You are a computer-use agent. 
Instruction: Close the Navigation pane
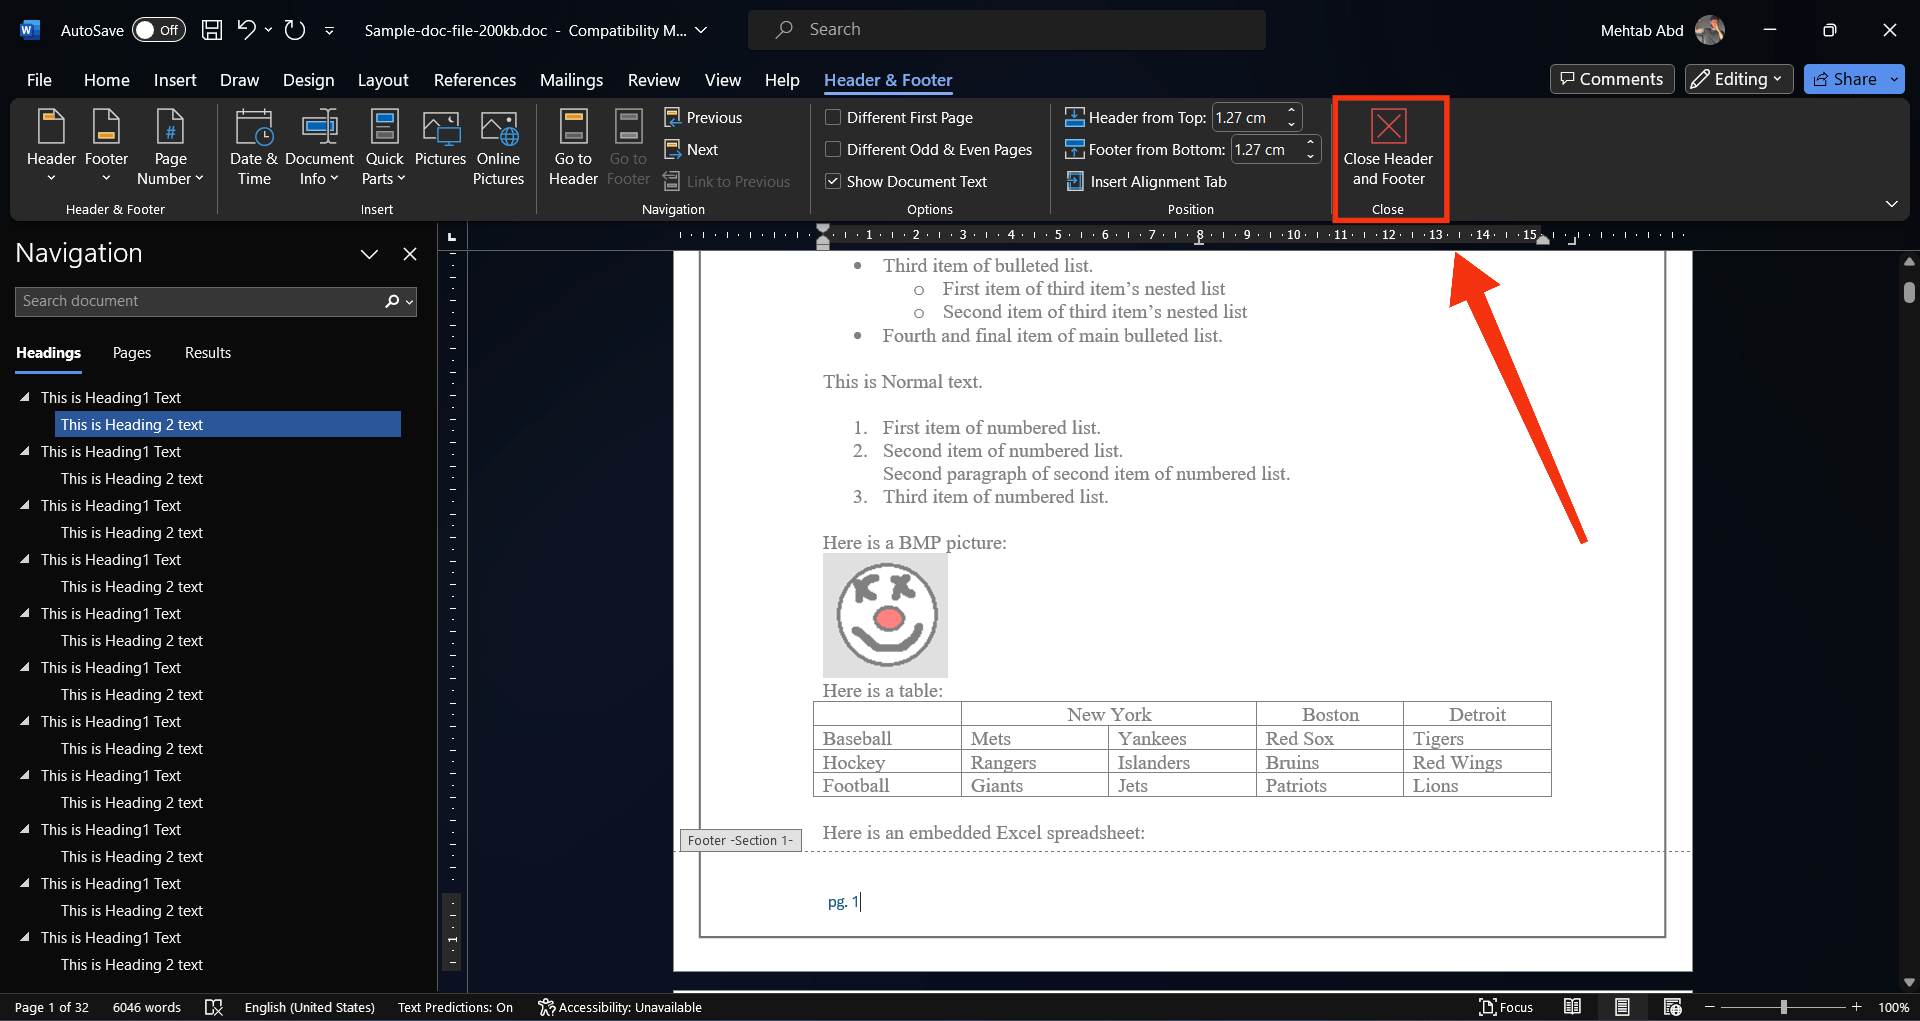click(x=410, y=254)
